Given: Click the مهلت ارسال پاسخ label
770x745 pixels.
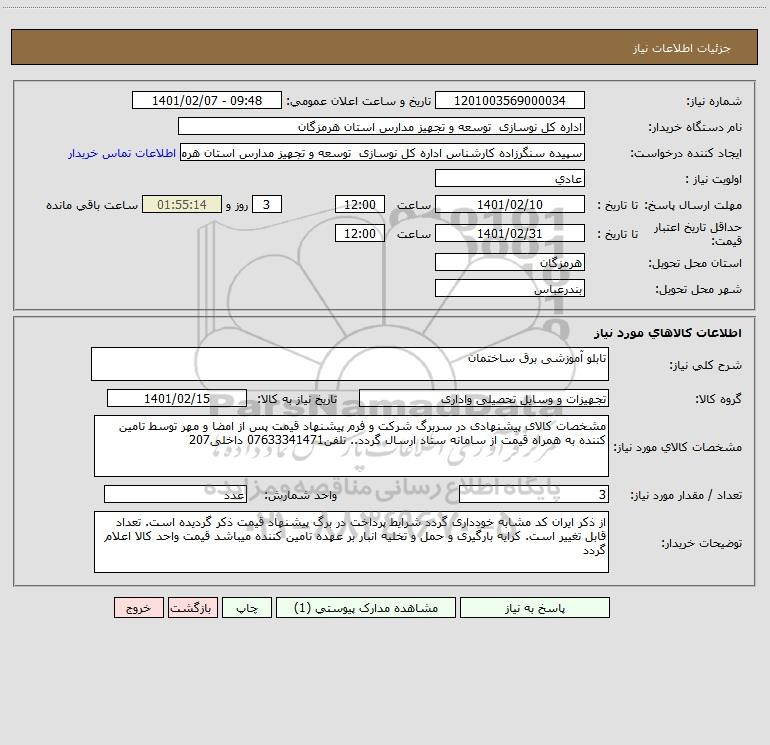Looking at the screenshot, I should click(693, 205).
